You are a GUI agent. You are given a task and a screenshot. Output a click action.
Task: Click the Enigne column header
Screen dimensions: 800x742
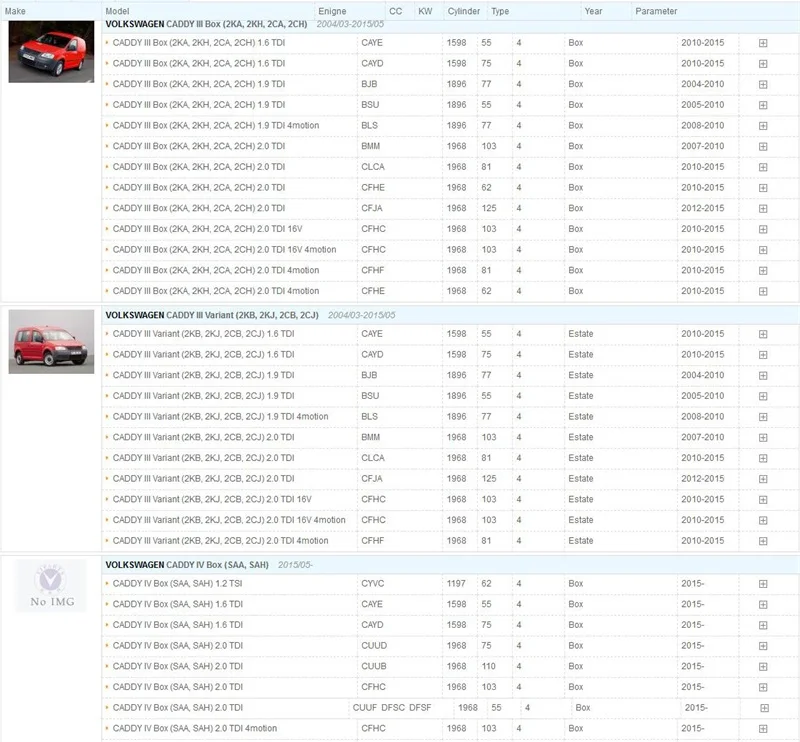(x=332, y=11)
